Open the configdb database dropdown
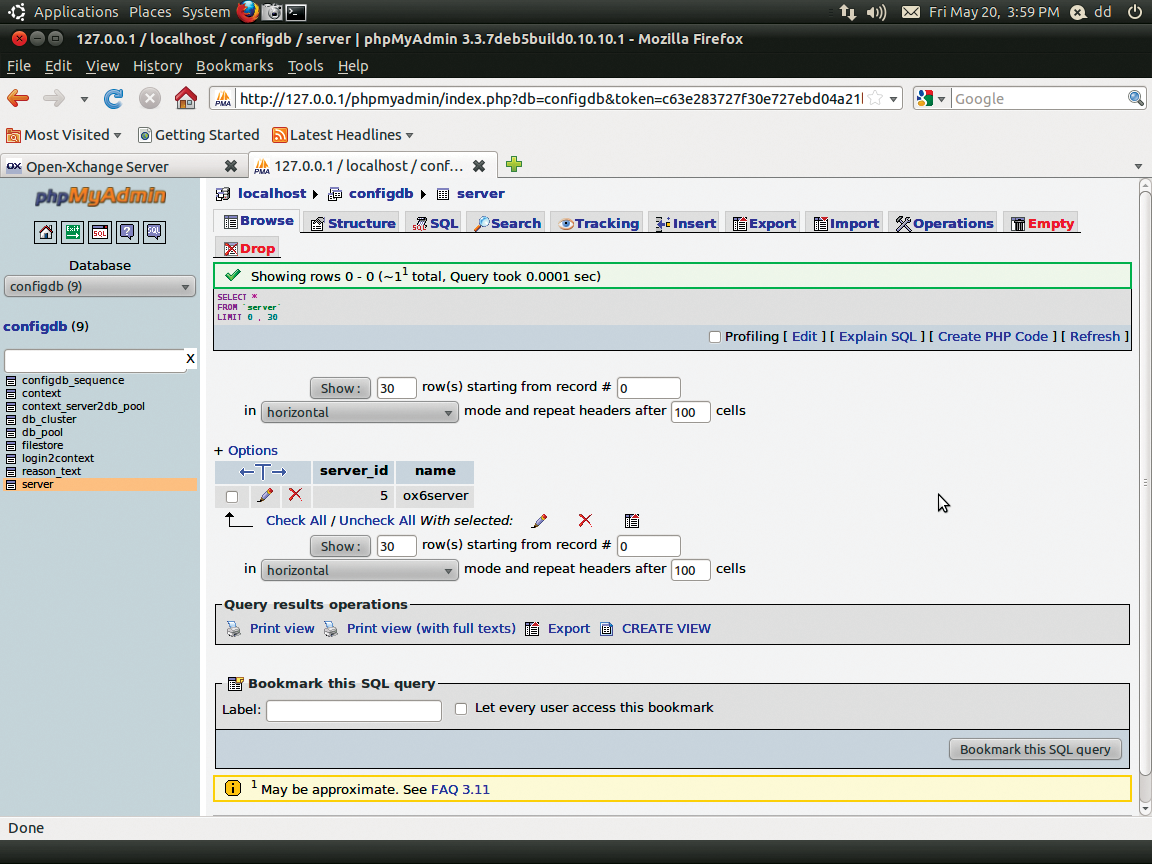This screenshot has width=1152, height=864. [99, 286]
